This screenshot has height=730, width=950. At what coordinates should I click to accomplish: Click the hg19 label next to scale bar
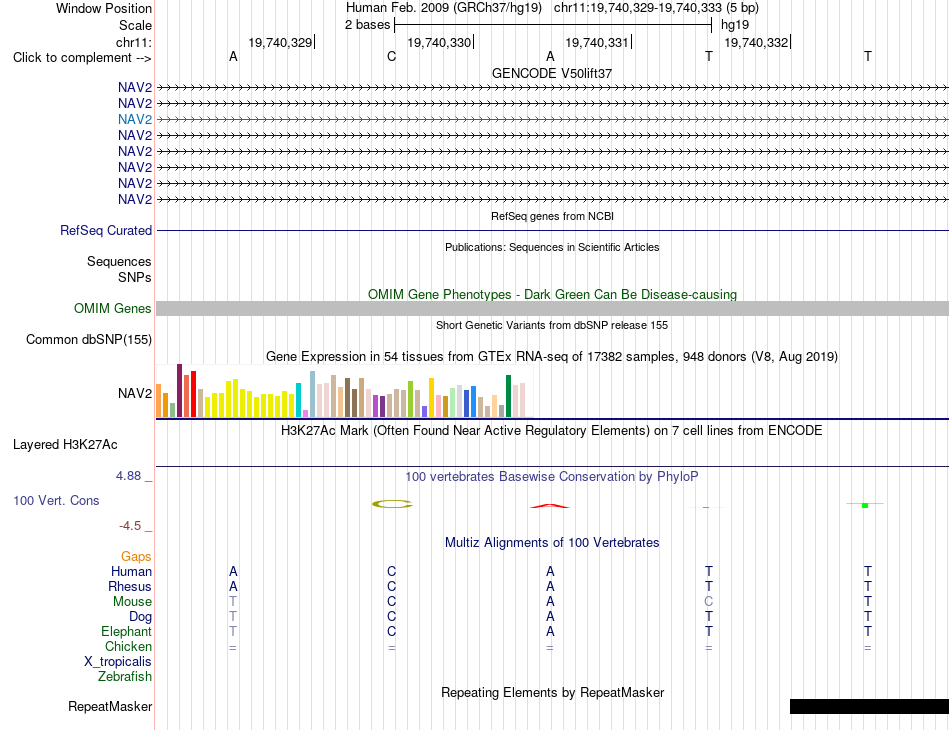point(734,25)
